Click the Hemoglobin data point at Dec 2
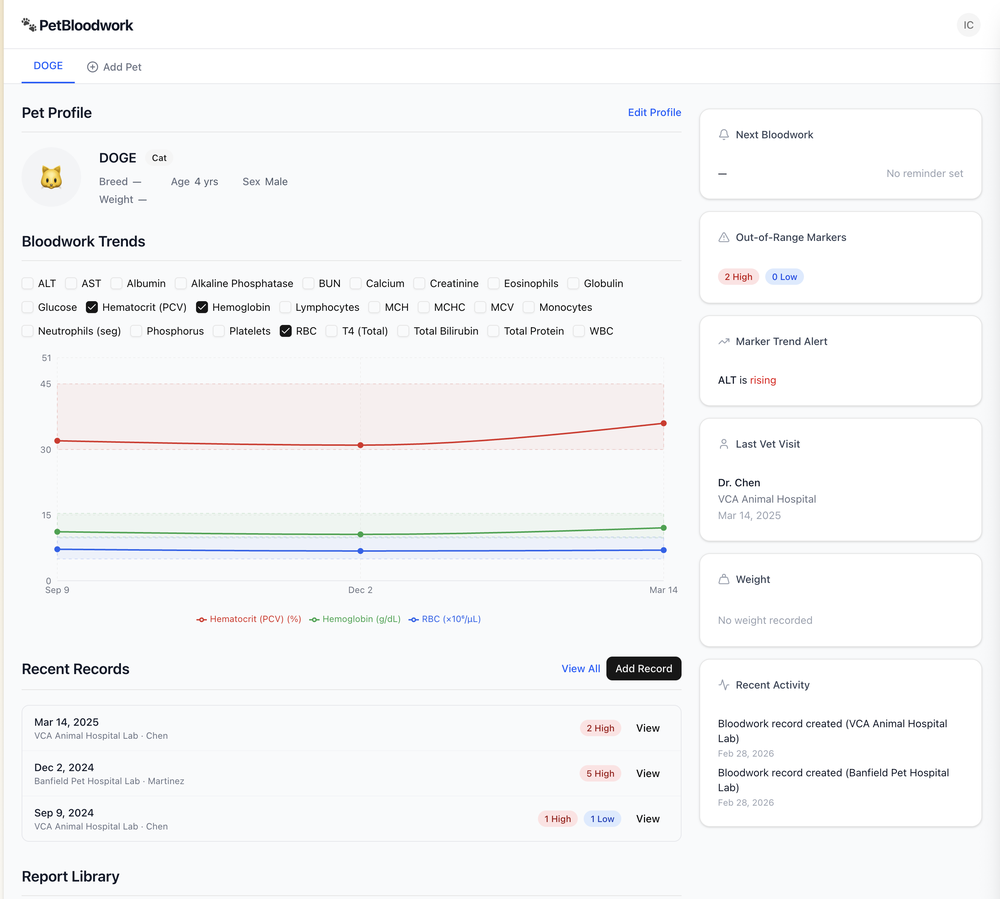 coord(360,534)
